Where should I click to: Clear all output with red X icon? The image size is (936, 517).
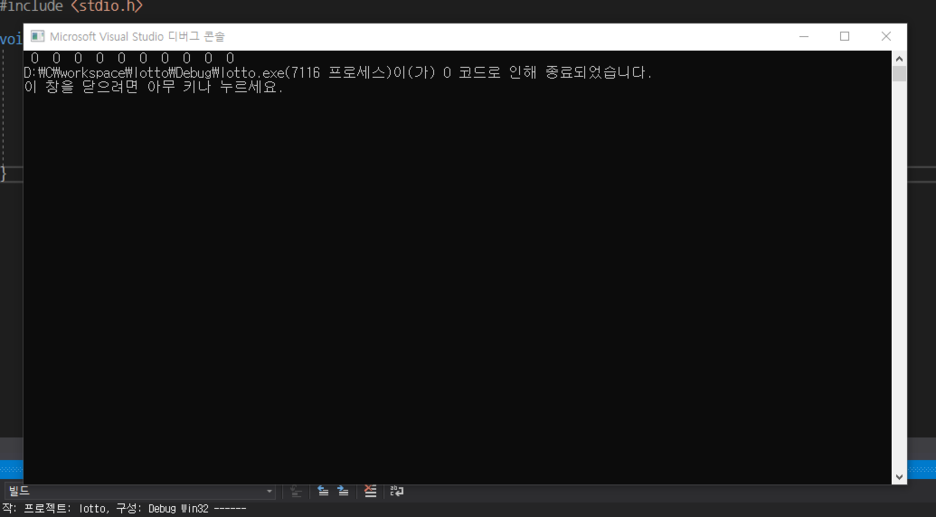click(x=370, y=491)
